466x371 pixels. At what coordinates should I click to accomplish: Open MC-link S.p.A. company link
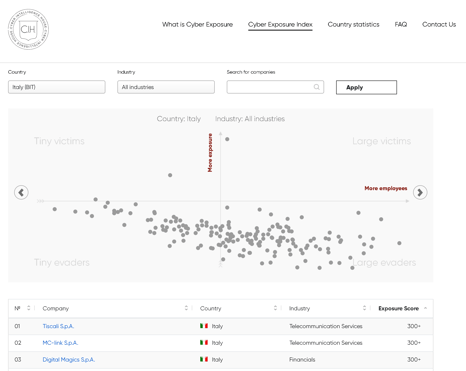[60, 343]
